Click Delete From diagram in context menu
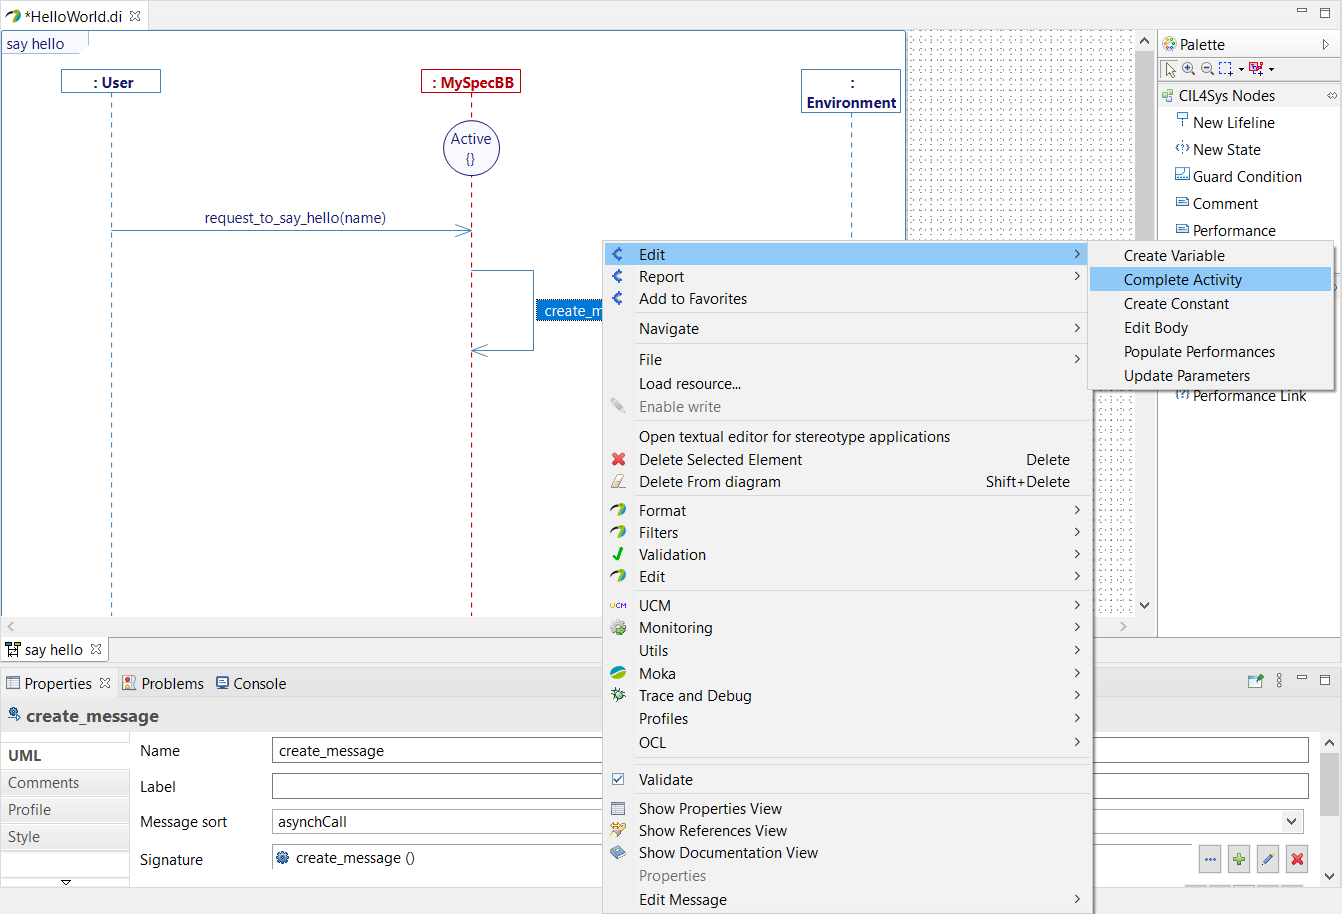1342x914 pixels. (847, 481)
